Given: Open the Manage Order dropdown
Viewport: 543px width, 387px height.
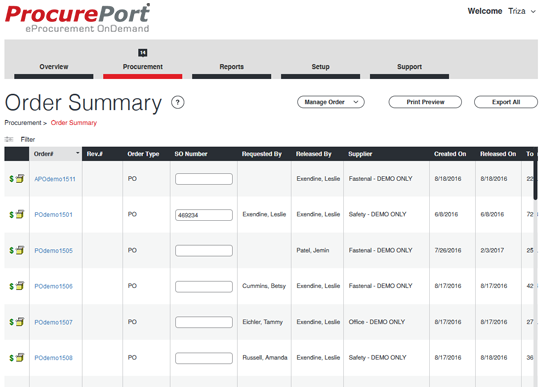Looking at the screenshot, I should pos(331,102).
